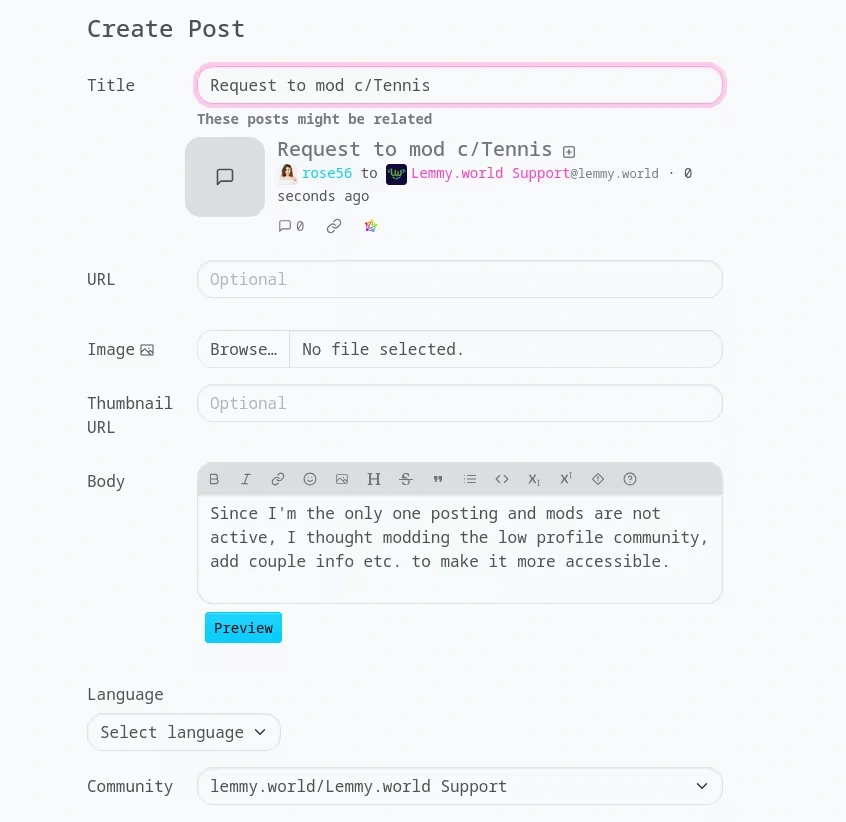Open the Select language dropdown
This screenshot has height=822, width=846.
184,732
